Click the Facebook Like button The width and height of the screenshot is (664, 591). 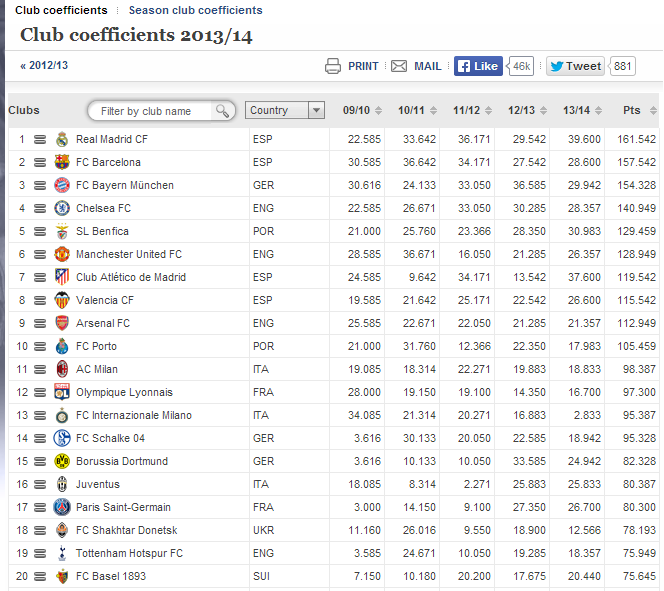coord(479,66)
